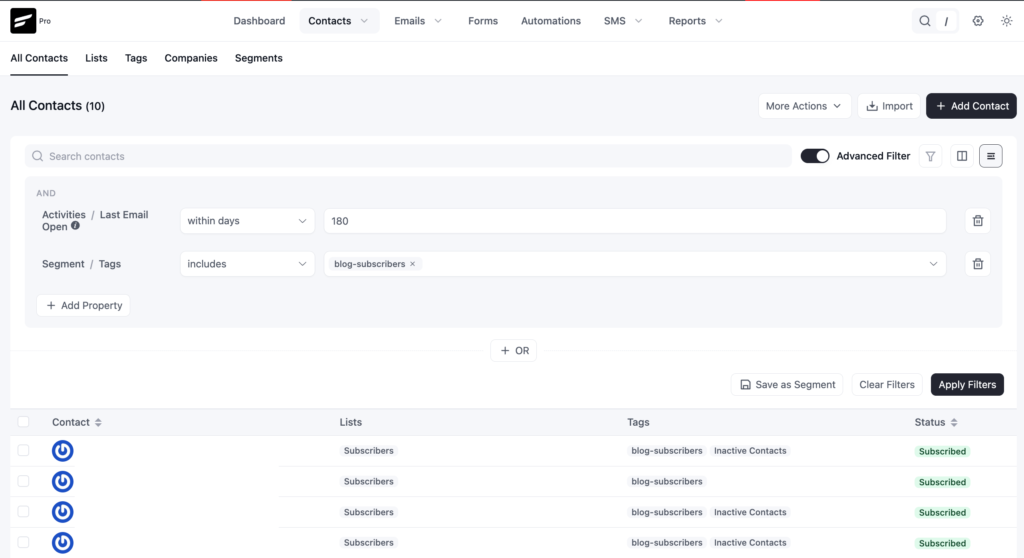Image resolution: width=1024 pixels, height=558 pixels.
Task: Expand the tags selection dropdown arrow
Action: (x=933, y=264)
